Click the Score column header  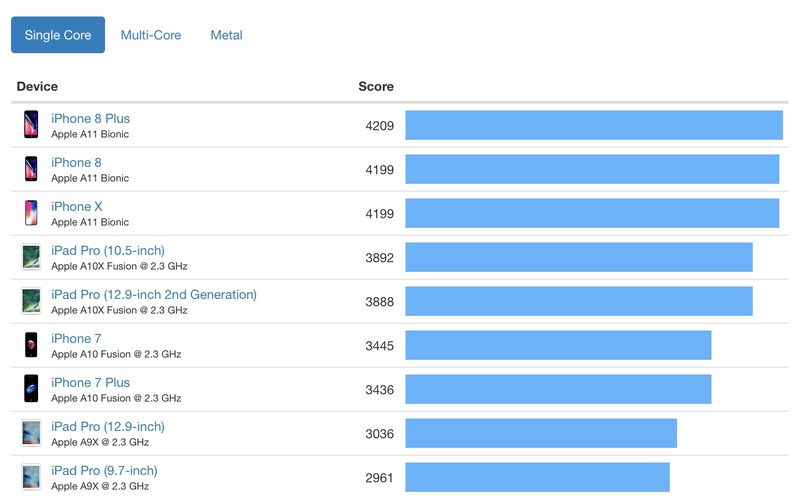376,86
